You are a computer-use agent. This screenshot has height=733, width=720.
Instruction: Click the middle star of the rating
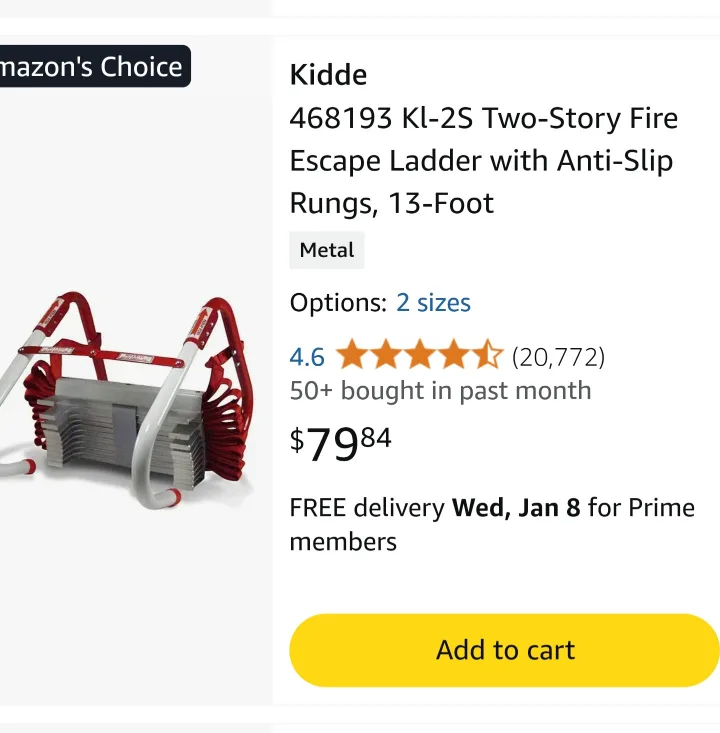pyautogui.click(x=419, y=355)
